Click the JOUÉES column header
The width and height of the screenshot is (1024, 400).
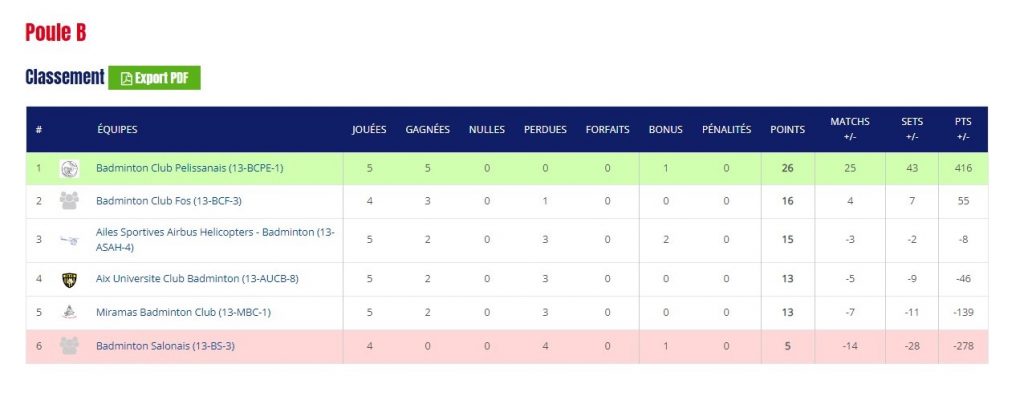(369, 129)
